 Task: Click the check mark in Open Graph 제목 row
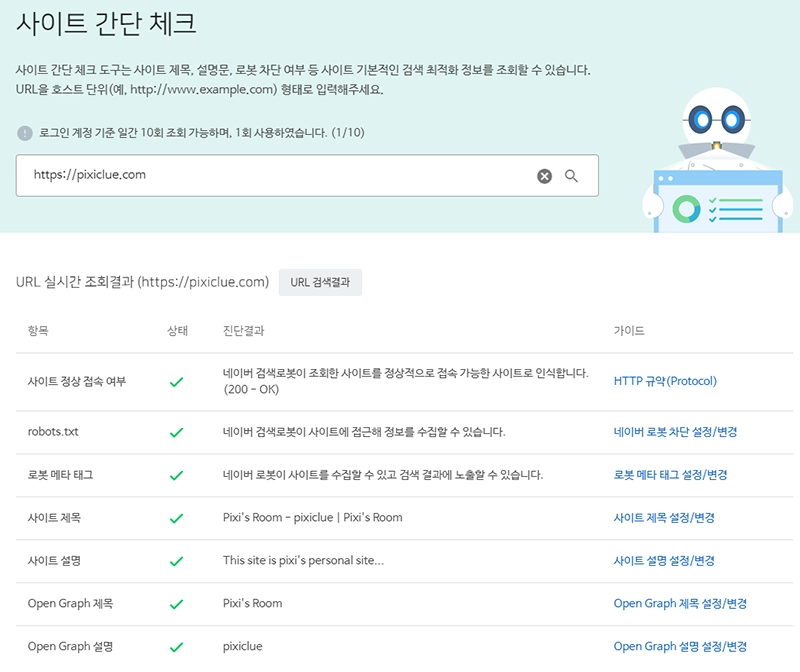point(177,604)
